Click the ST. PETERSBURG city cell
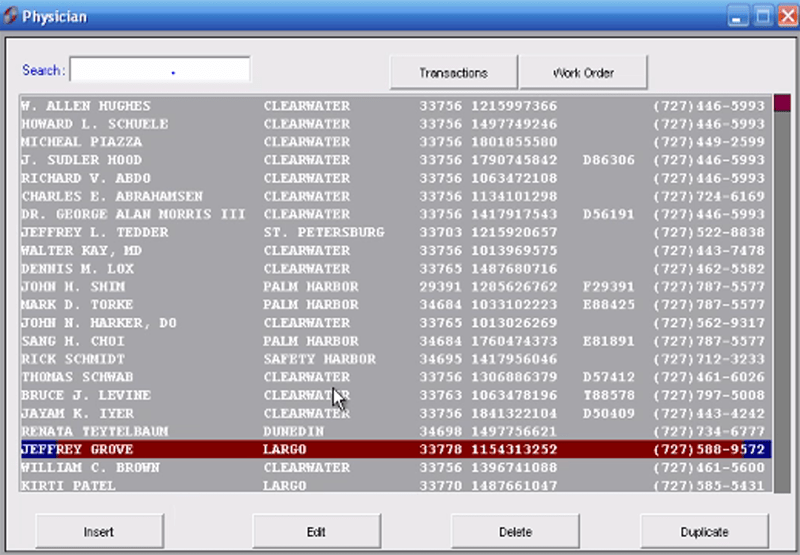Screen dimensions: 800x555 click(x=324, y=233)
